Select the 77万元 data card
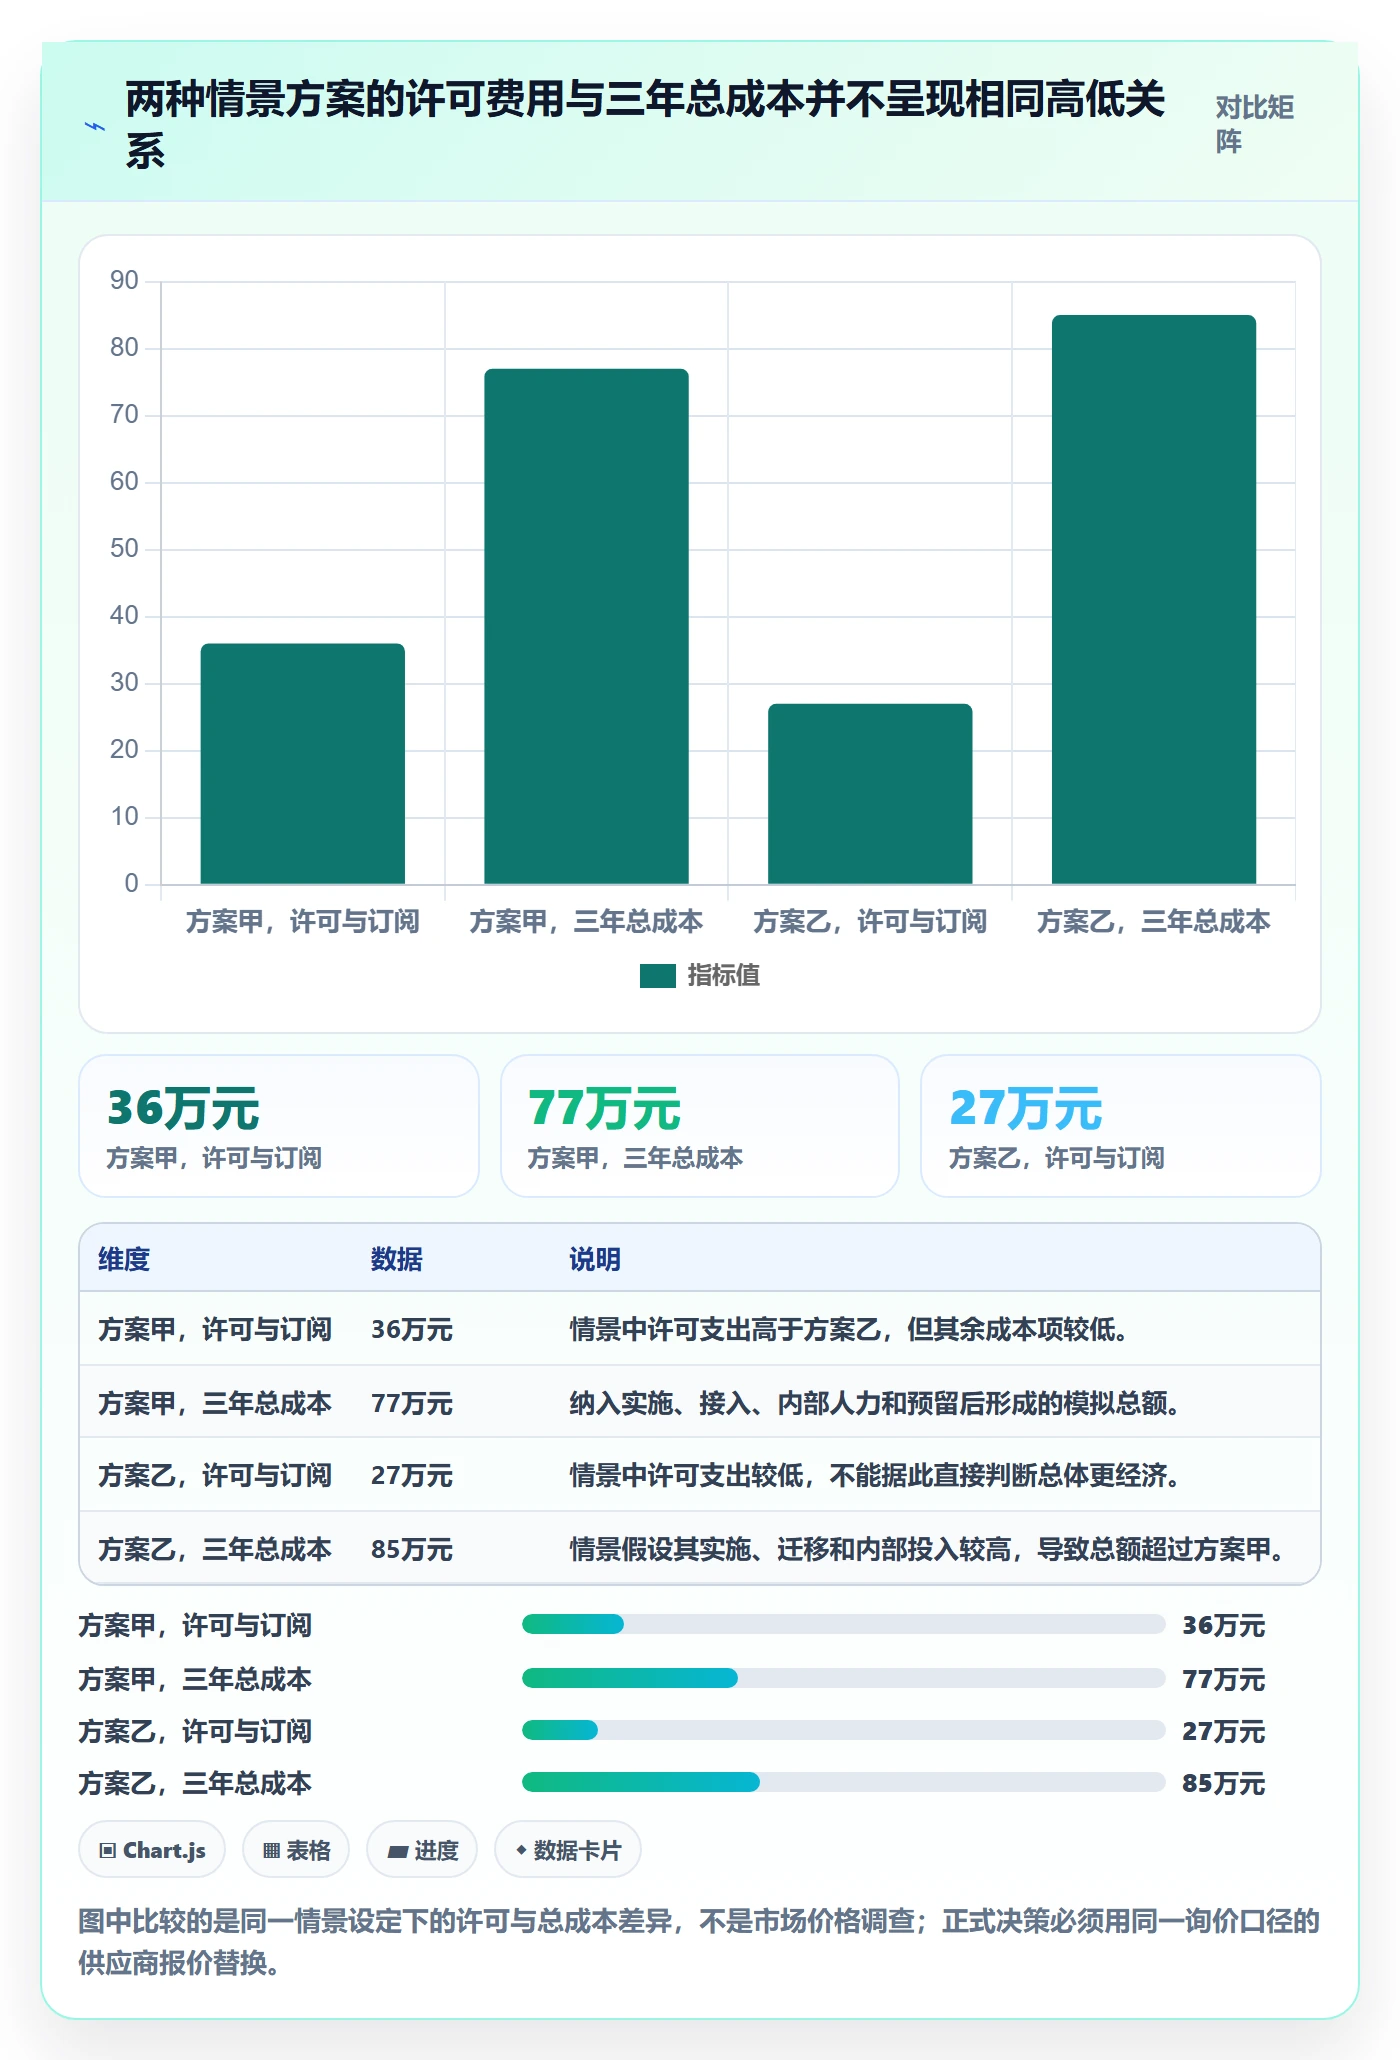This screenshot has width=1400, height=2060. click(x=700, y=1126)
